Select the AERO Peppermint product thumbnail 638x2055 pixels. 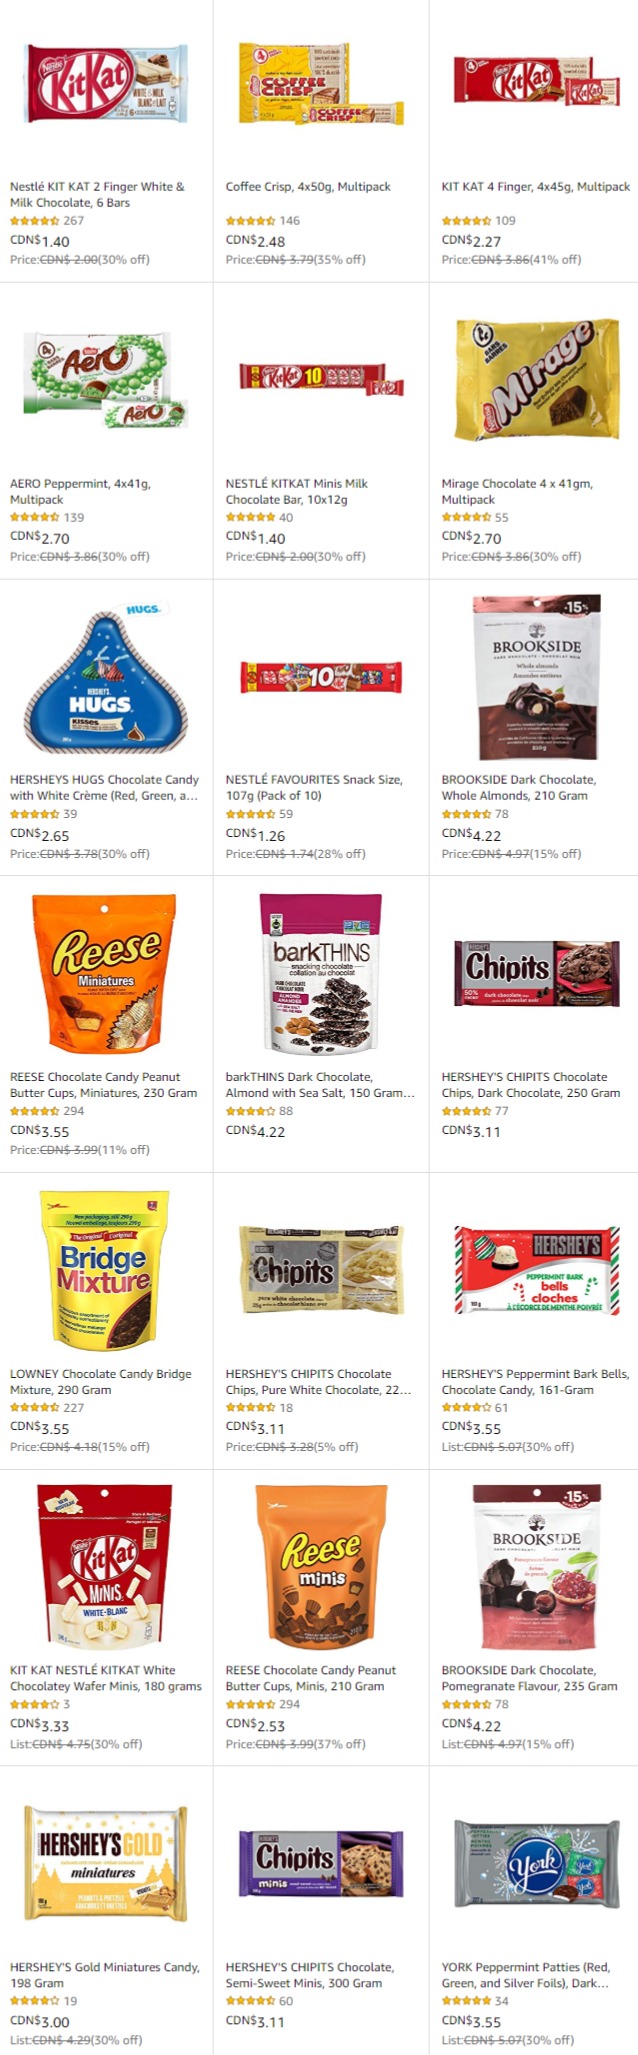coord(106,380)
